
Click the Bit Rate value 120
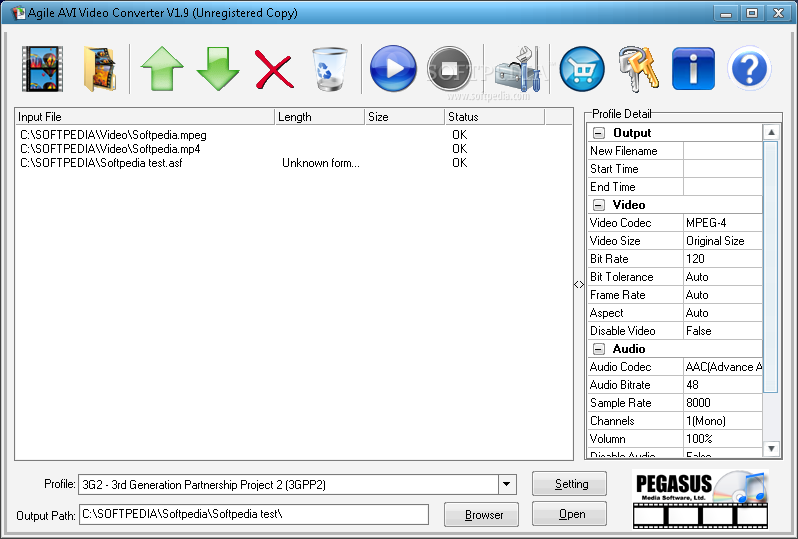723,259
